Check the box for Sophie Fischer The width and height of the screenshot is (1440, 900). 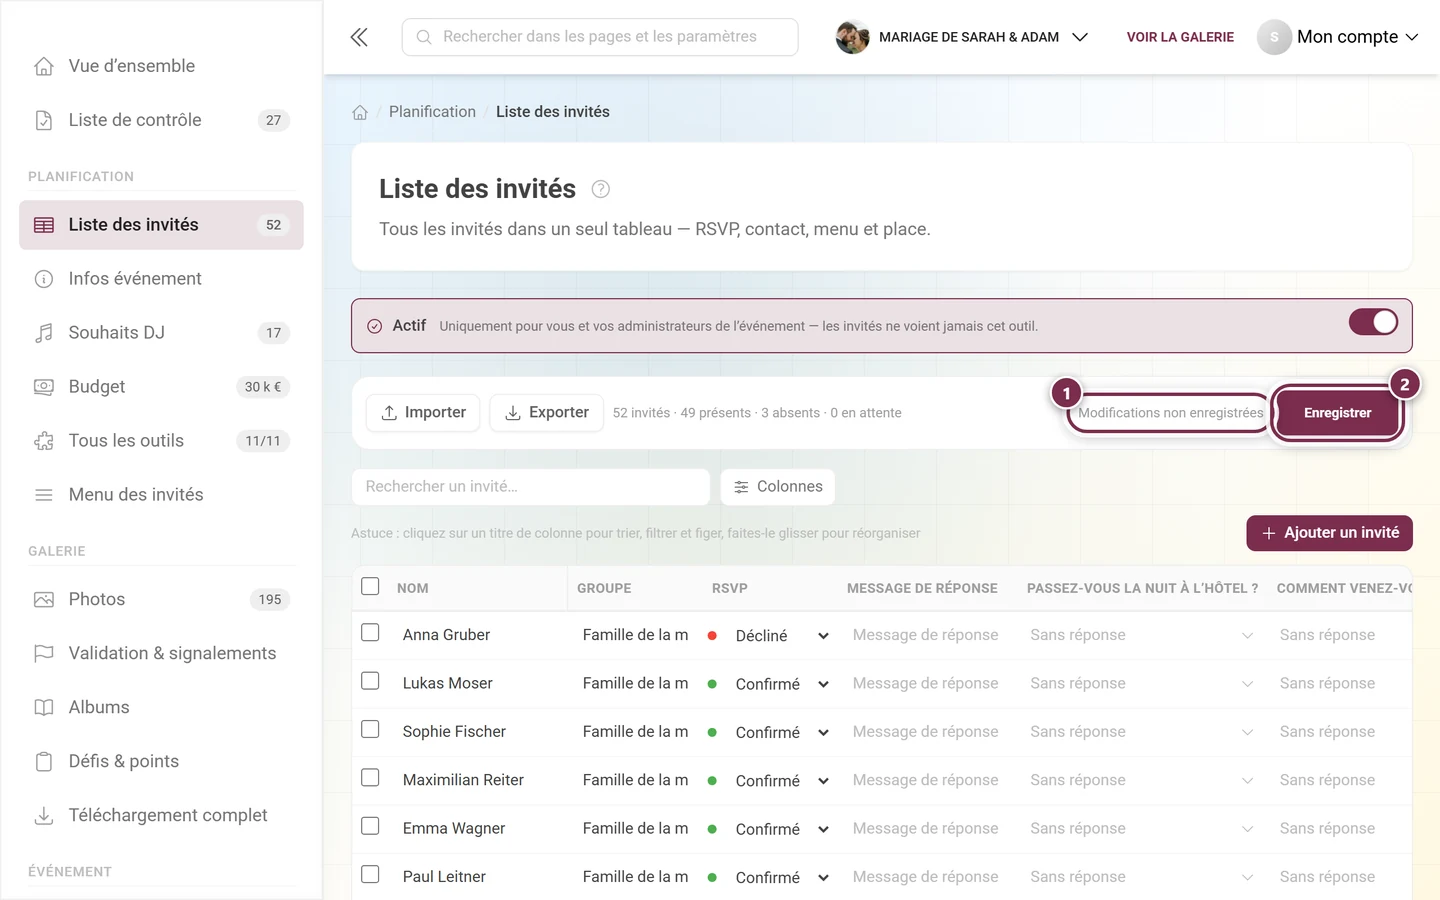370,729
